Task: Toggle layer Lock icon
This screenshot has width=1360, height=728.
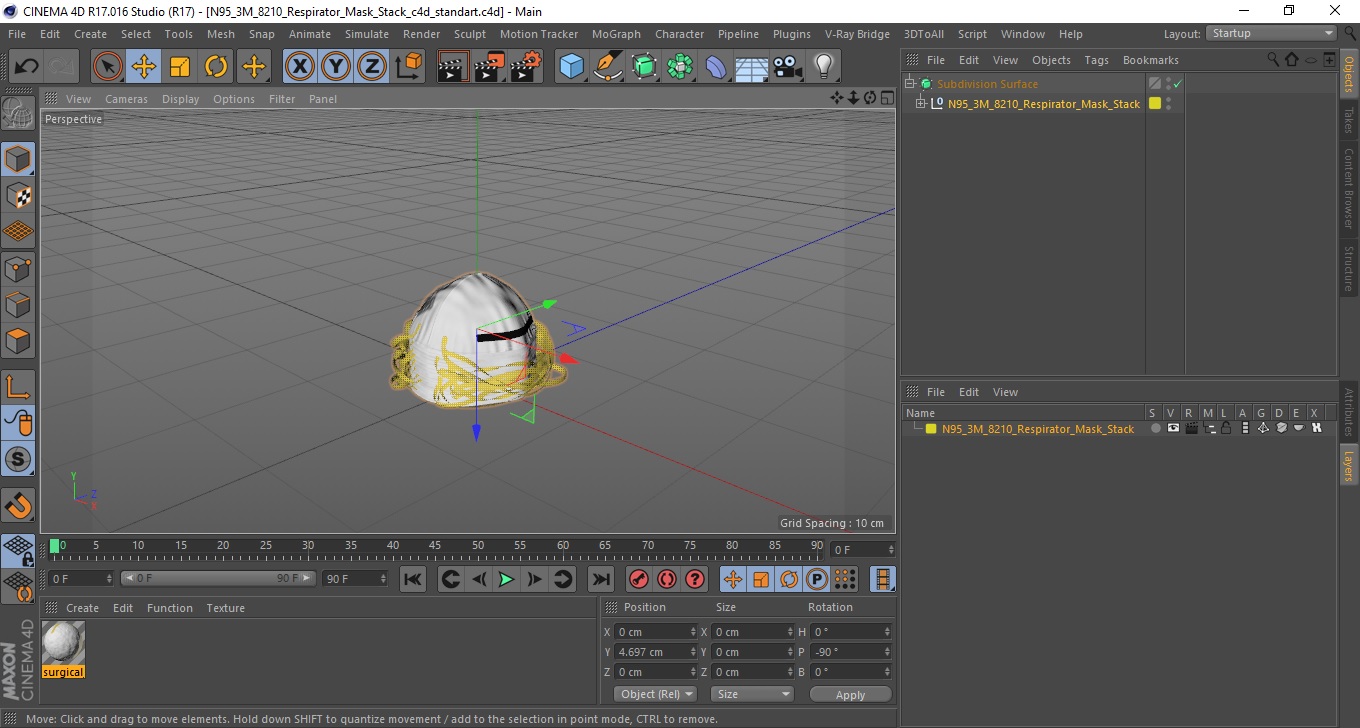Action: (1226, 428)
